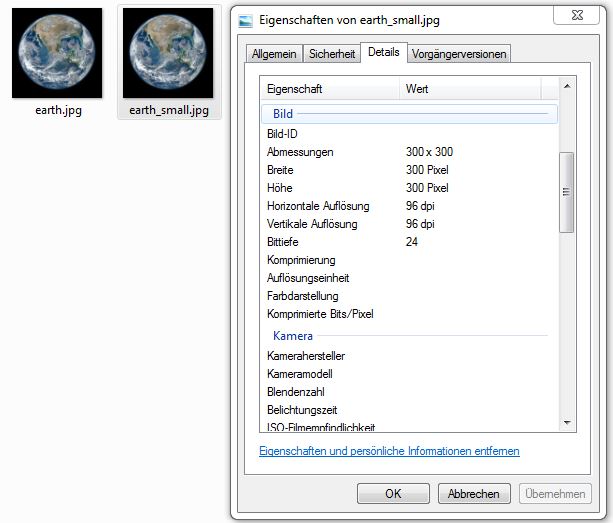Select the Kamerahersteller property row

409,356
